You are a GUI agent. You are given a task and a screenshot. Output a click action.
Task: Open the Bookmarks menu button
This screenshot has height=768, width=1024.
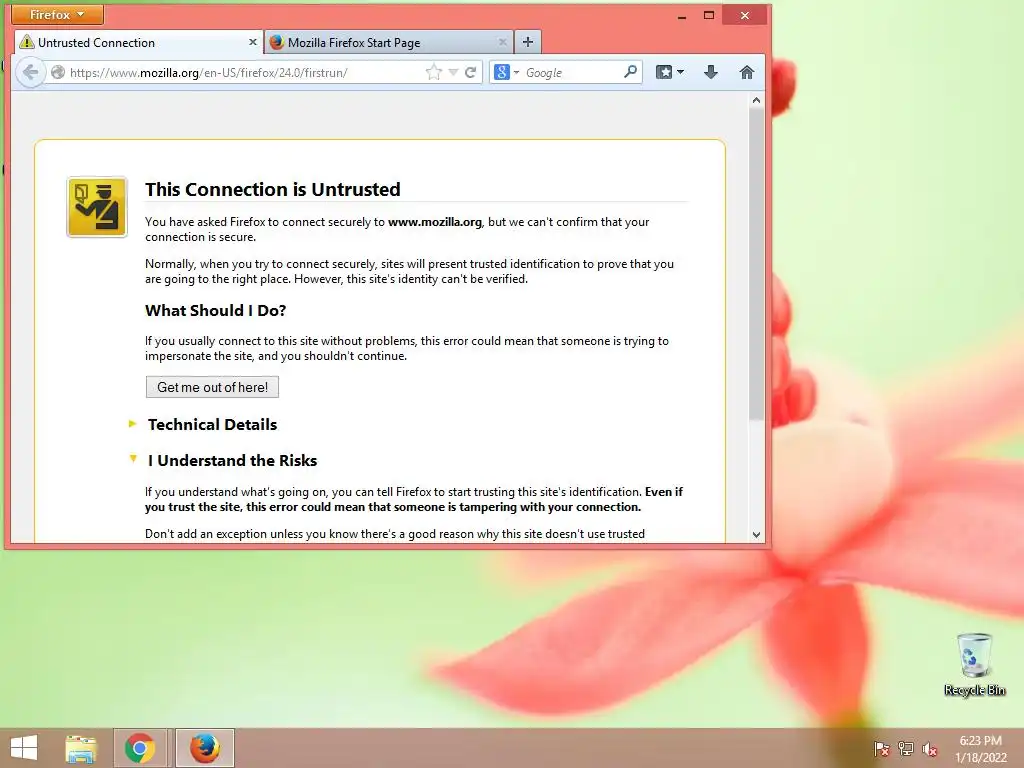(x=669, y=72)
